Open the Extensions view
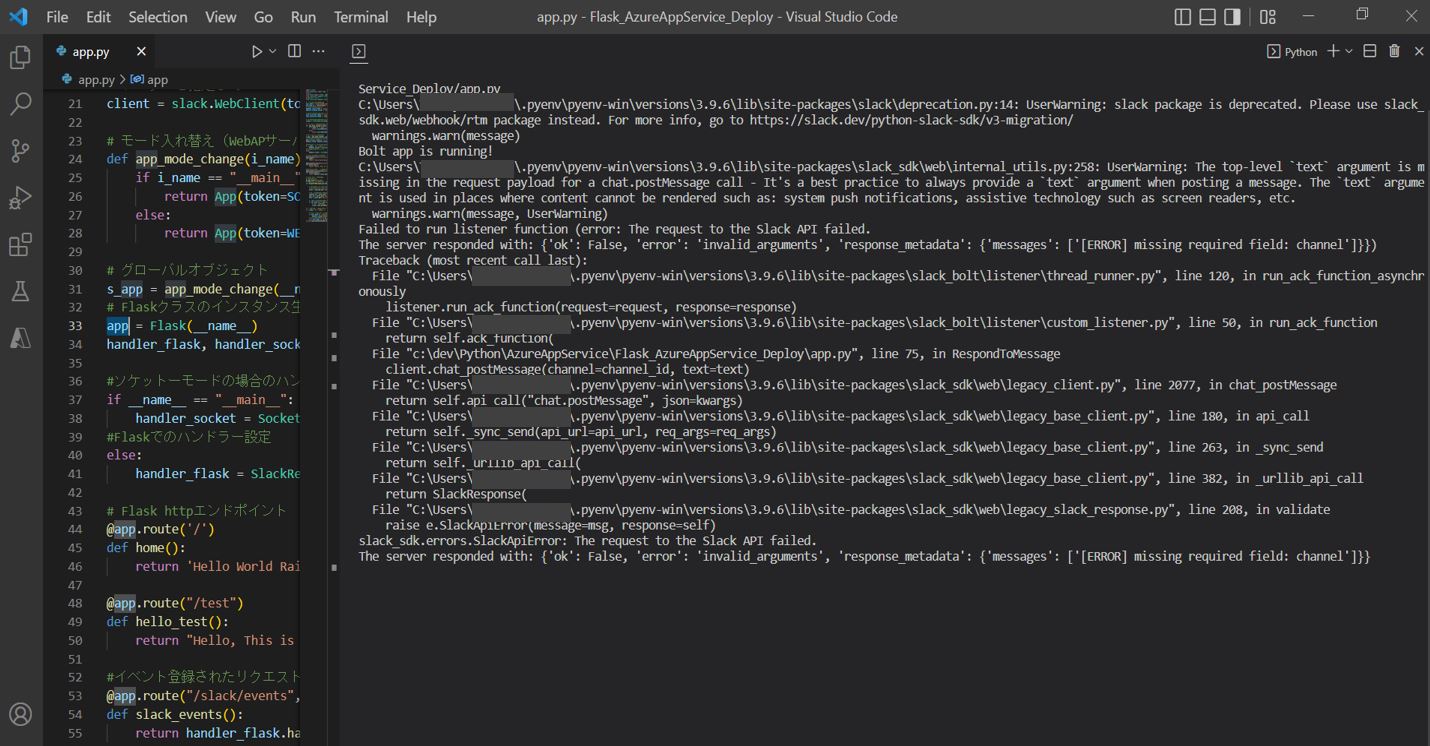The width and height of the screenshot is (1430, 746). [20, 245]
